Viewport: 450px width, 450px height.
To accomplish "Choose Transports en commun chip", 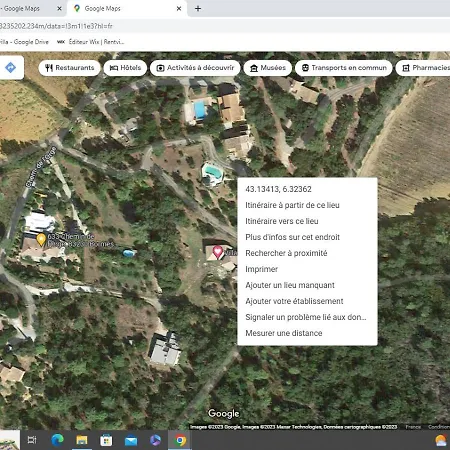I will click(344, 68).
